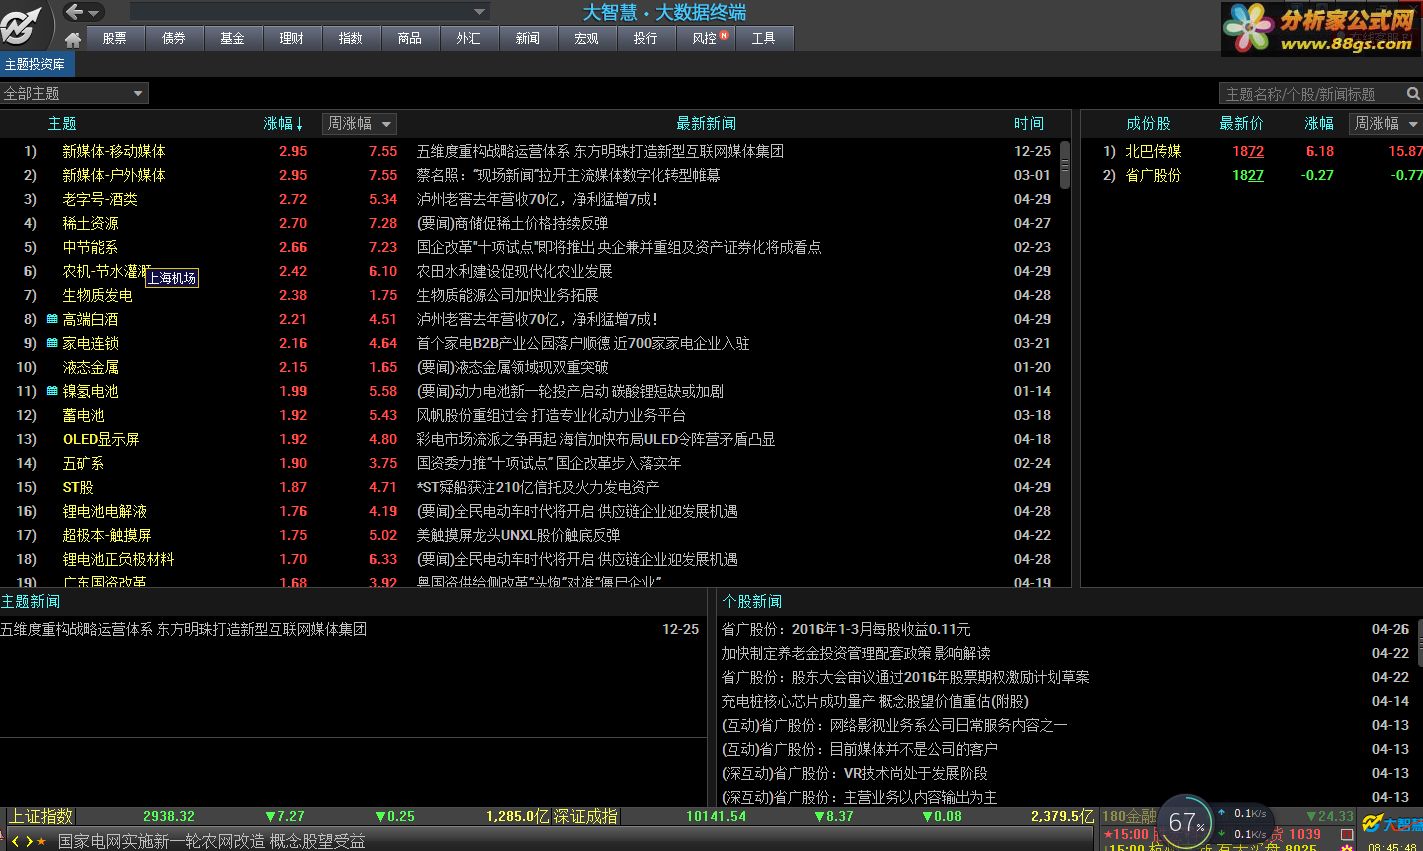Select the 生物质发电 theme
Viewport: 1423px width, 851px height.
pos(97,295)
